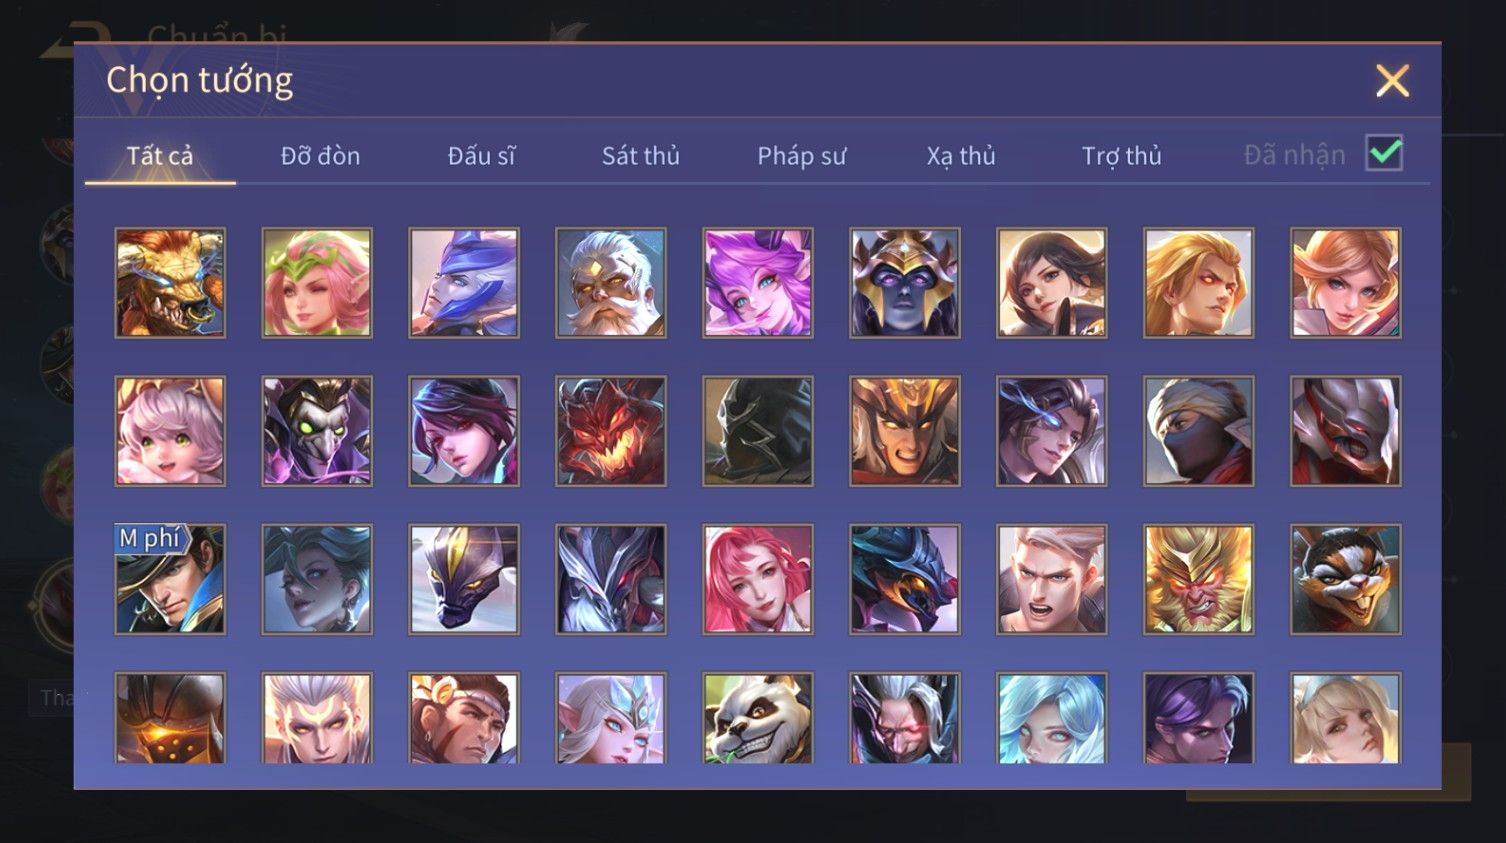1506x843 pixels.
Task: Choose the light-blue haired girl hero
Action: (x=1052, y=718)
